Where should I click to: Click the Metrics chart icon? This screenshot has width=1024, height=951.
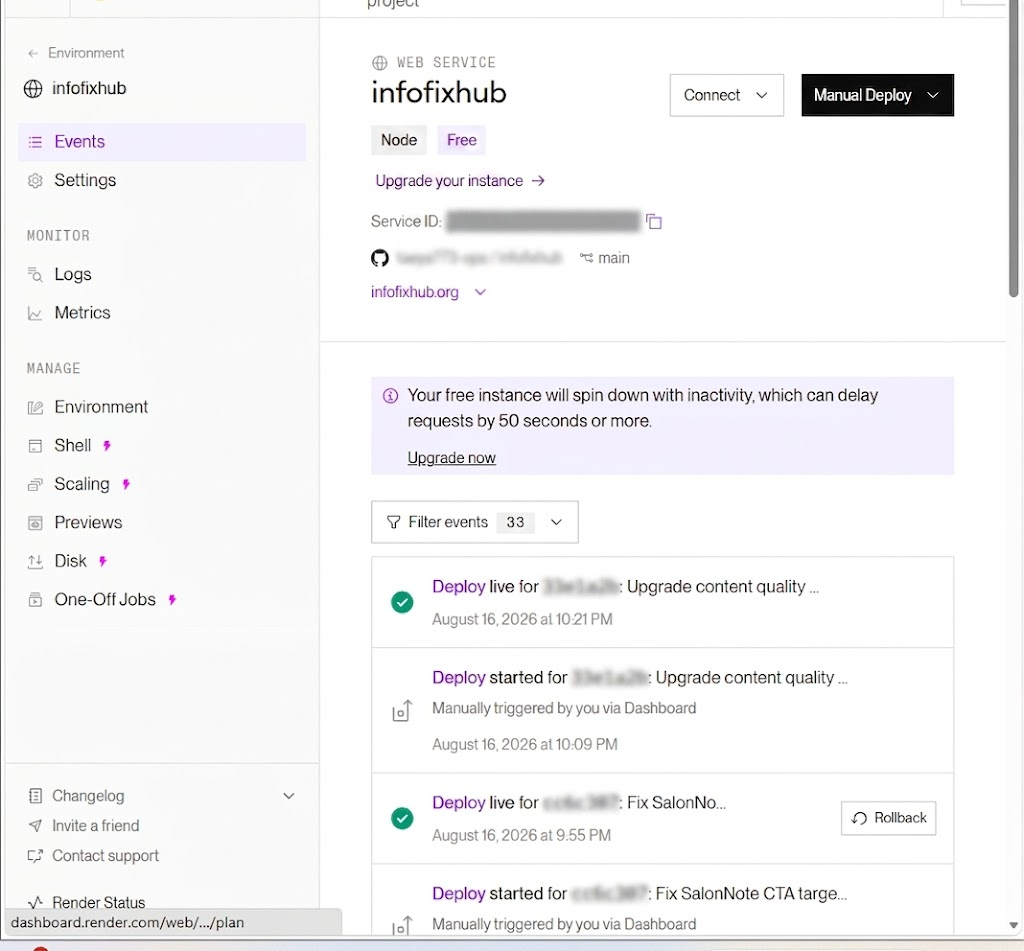pyautogui.click(x=35, y=314)
